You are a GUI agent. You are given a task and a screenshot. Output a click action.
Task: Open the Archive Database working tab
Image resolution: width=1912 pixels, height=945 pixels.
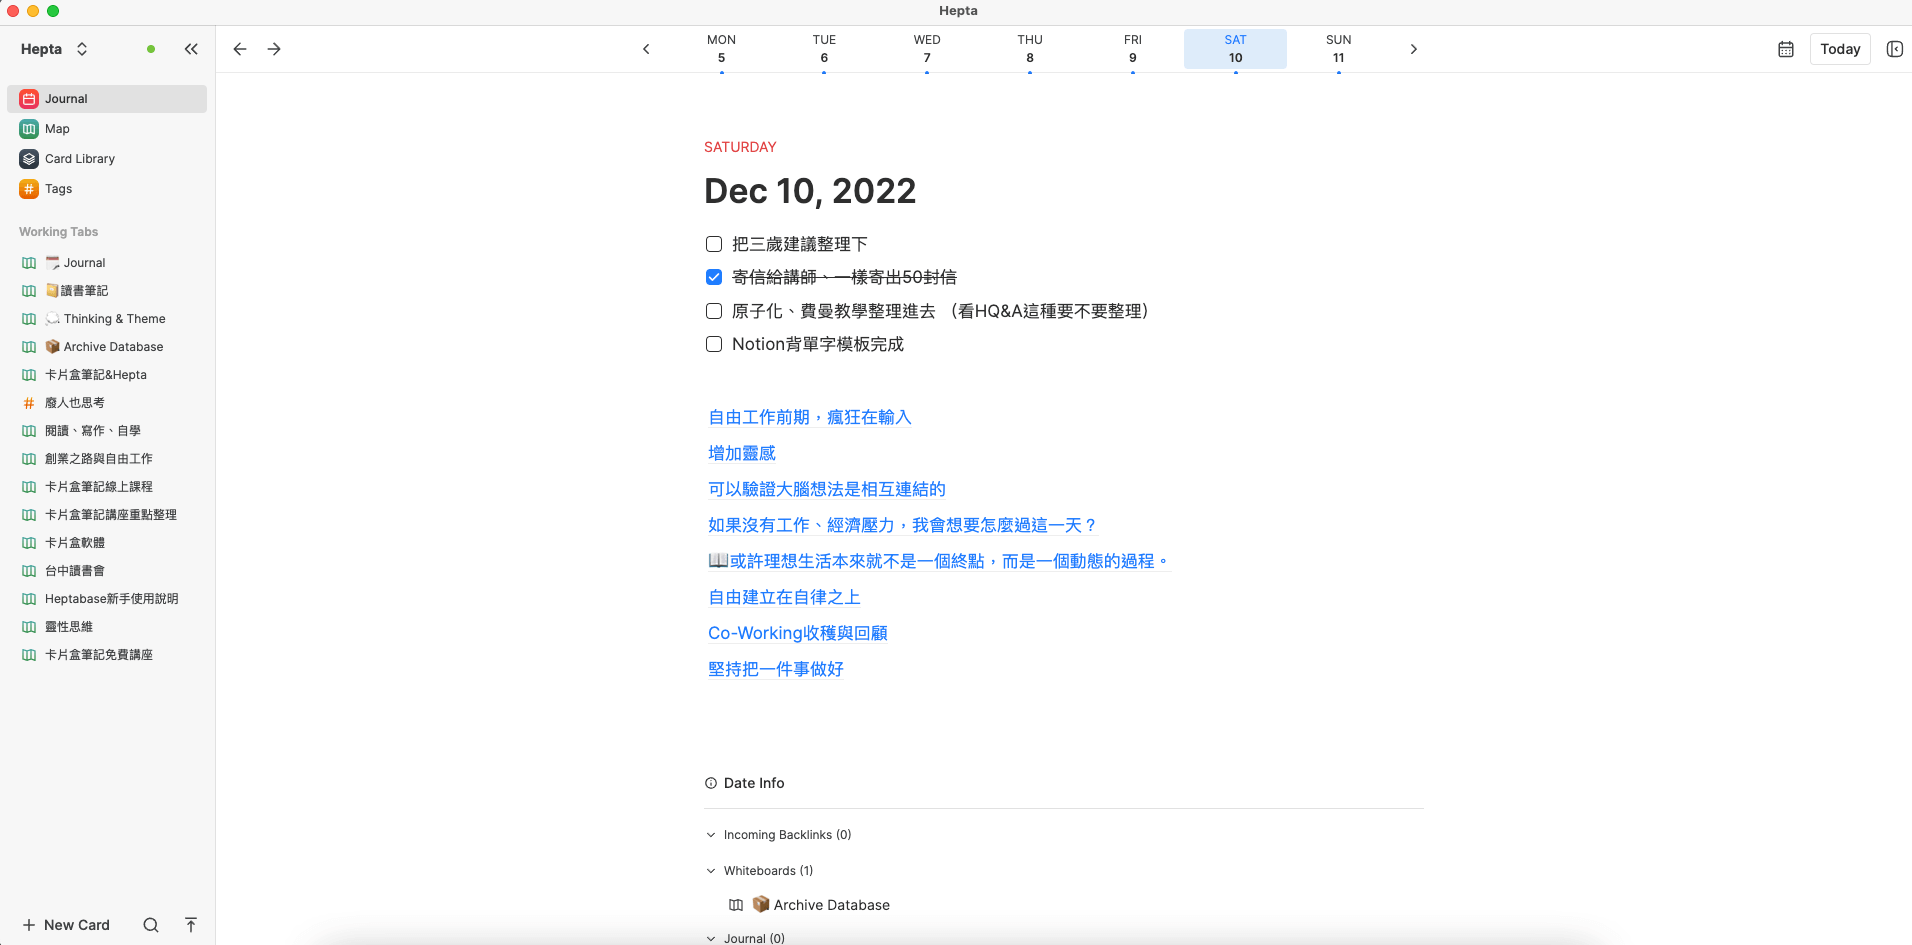(x=114, y=346)
